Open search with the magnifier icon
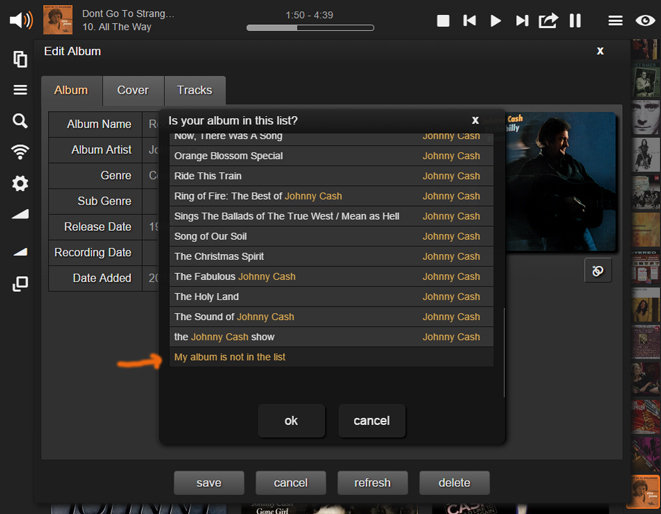The image size is (661, 514). point(20,121)
